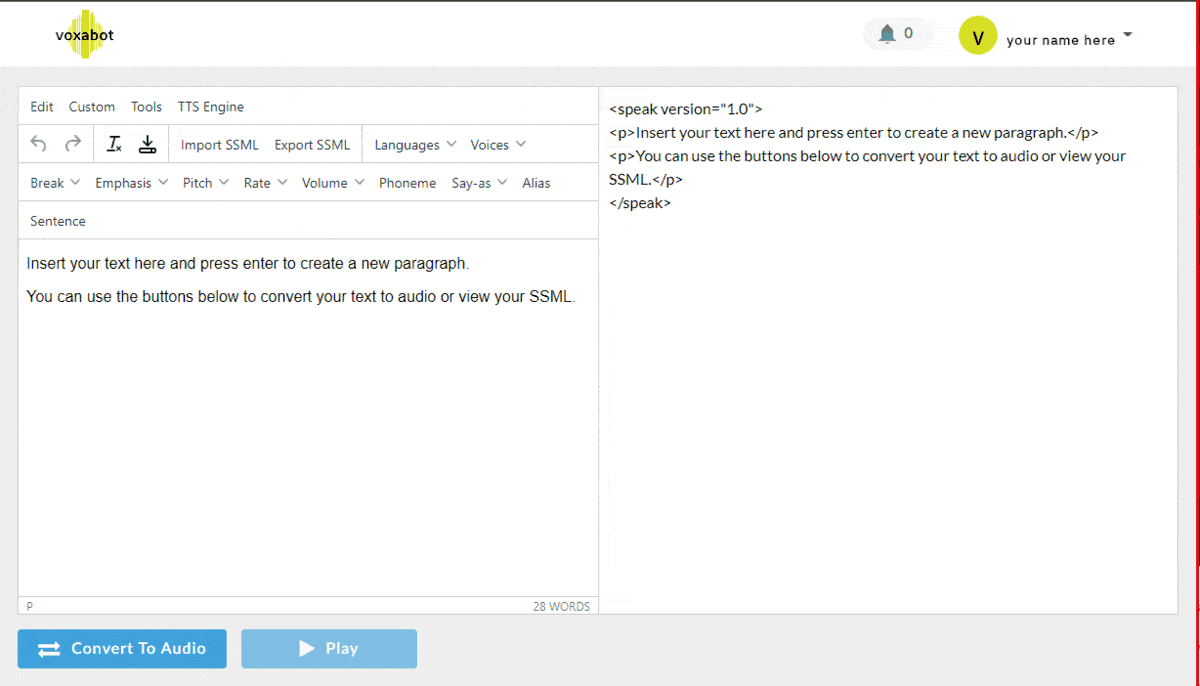Viewport: 1200px width, 686px height.
Task: Click the download icon in toolbar
Action: click(147, 144)
